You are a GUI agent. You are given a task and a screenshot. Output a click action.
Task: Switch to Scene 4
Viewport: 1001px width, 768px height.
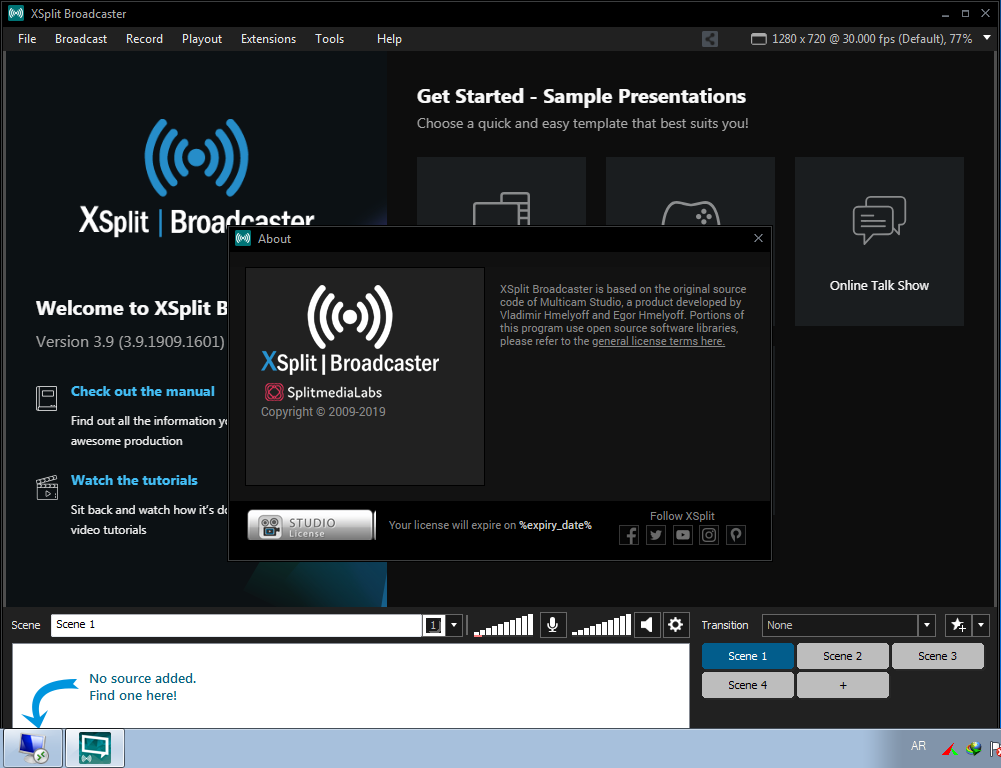click(748, 685)
